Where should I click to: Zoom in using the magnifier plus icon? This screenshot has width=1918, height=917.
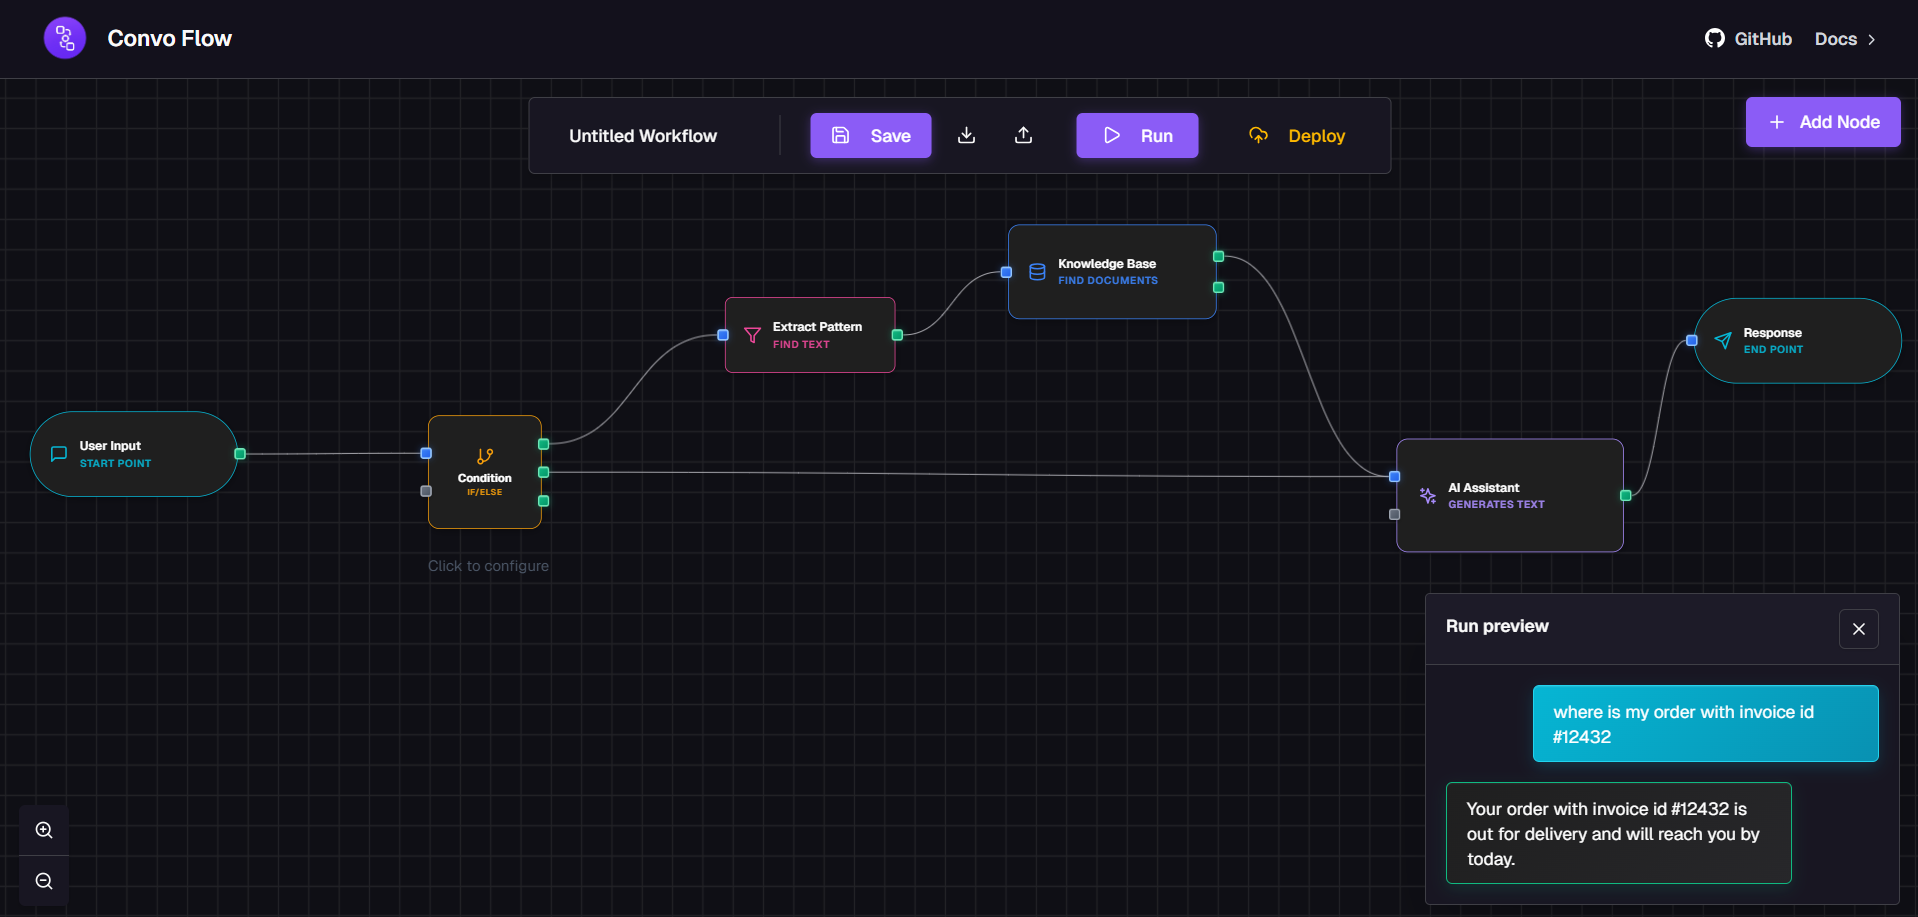43,830
